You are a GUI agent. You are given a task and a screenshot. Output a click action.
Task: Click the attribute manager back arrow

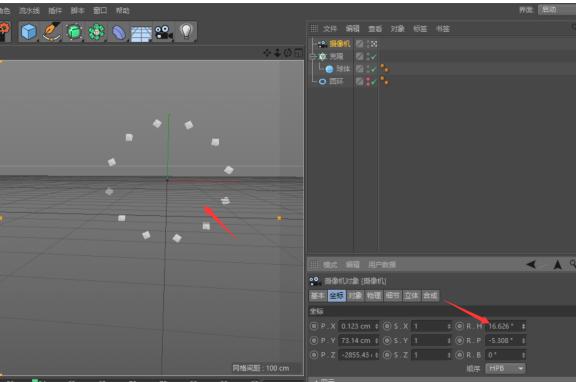coord(531,264)
